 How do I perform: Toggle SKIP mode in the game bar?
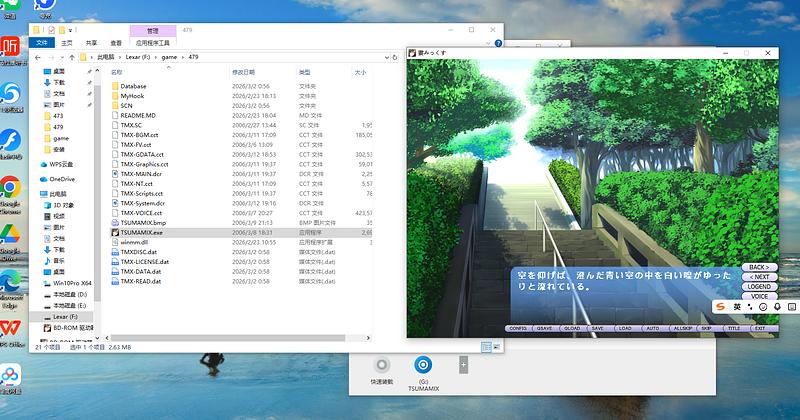pos(706,328)
